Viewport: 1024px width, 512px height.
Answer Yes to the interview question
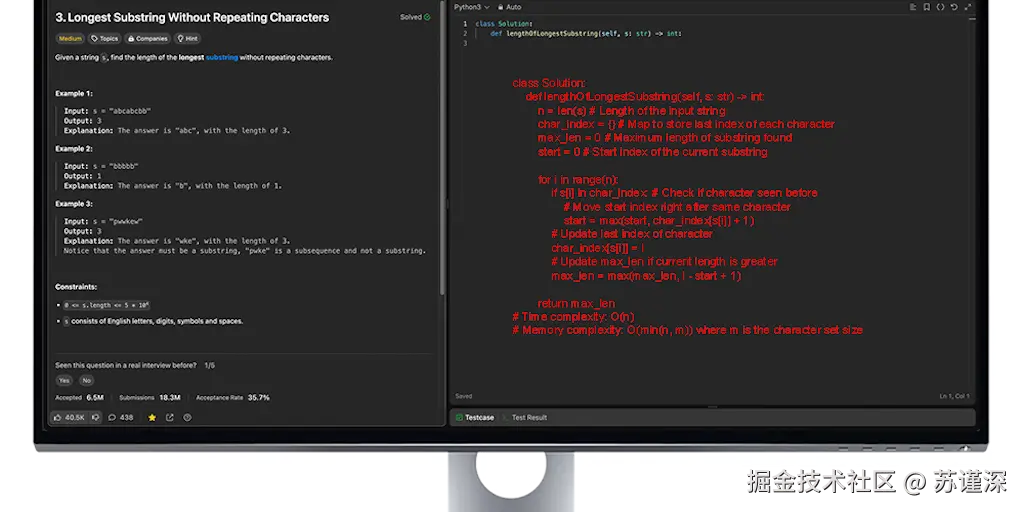pyautogui.click(x=64, y=381)
